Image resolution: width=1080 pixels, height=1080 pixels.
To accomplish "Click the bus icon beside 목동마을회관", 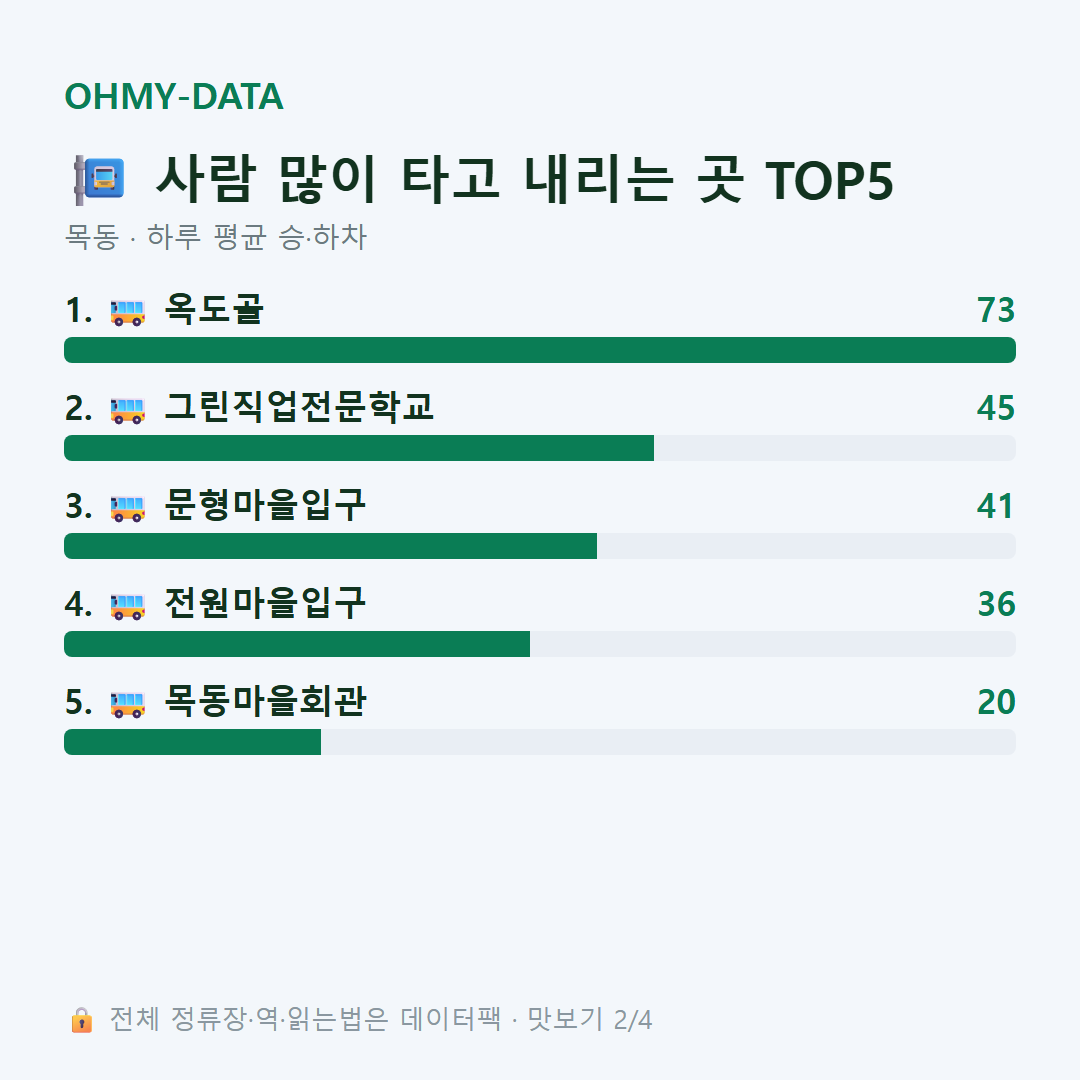I will click(127, 704).
